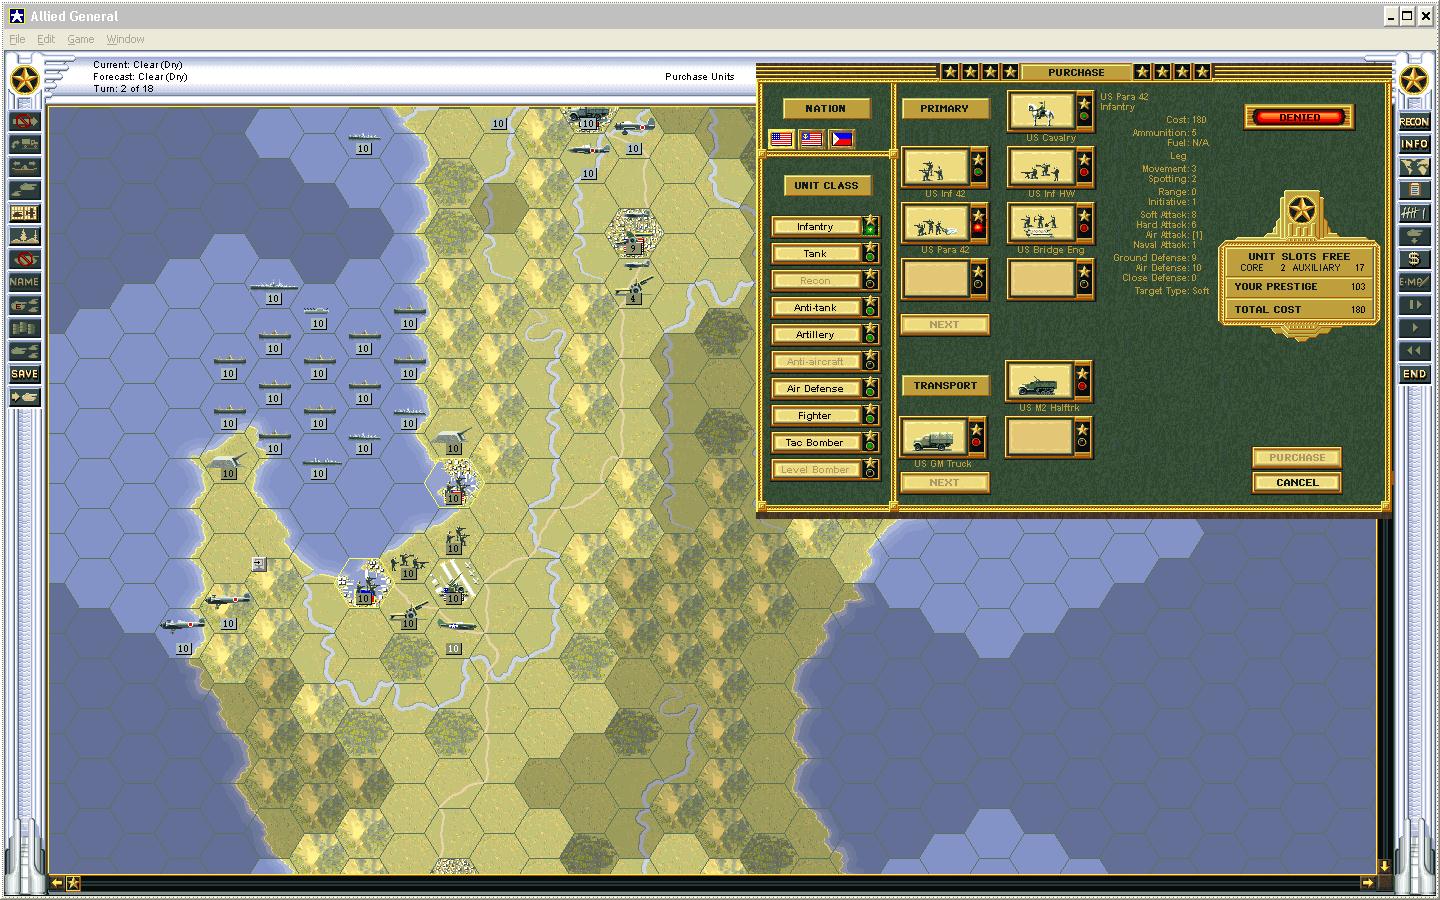Click the SAVE button in left sidebar
Screen dimensions: 1440x900
[x=25, y=374]
